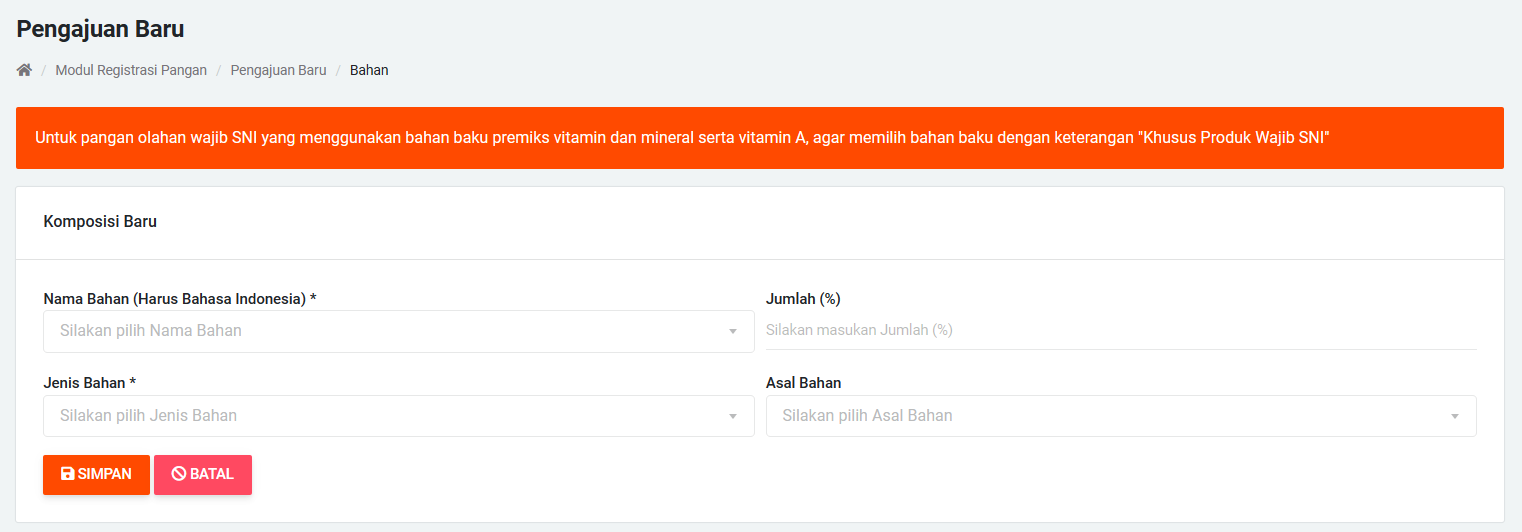Open the Jenis Bahan selection box
Image resolution: width=1522 pixels, height=532 pixels.
tap(380, 416)
